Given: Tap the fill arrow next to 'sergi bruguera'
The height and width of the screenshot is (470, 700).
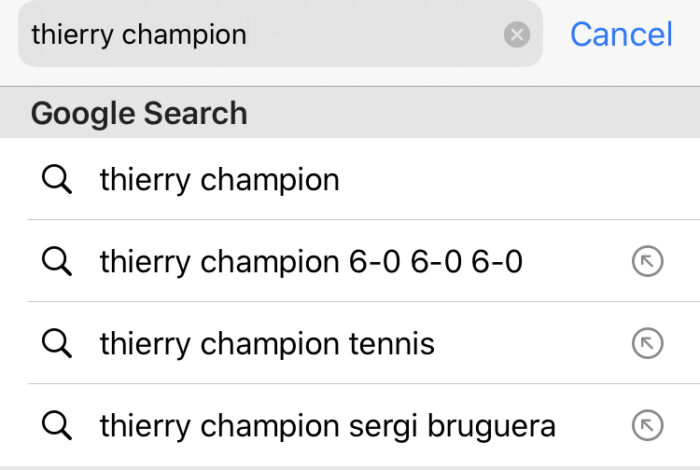Looking at the screenshot, I should click(647, 425).
